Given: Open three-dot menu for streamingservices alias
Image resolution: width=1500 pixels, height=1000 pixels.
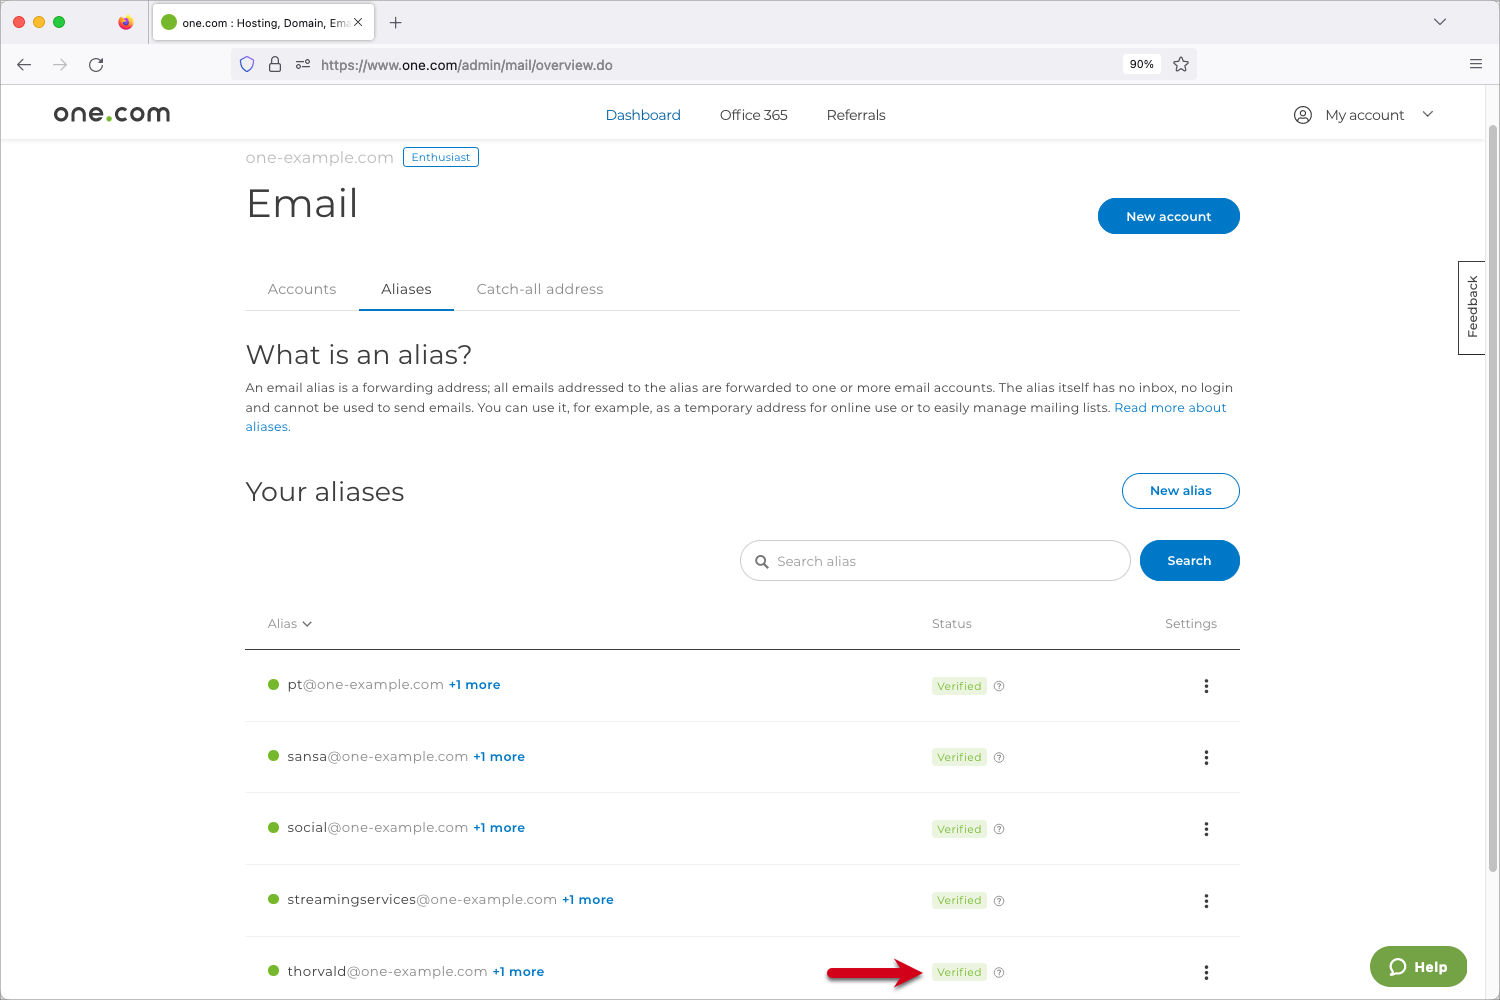Looking at the screenshot, I should pos(1206,901).
